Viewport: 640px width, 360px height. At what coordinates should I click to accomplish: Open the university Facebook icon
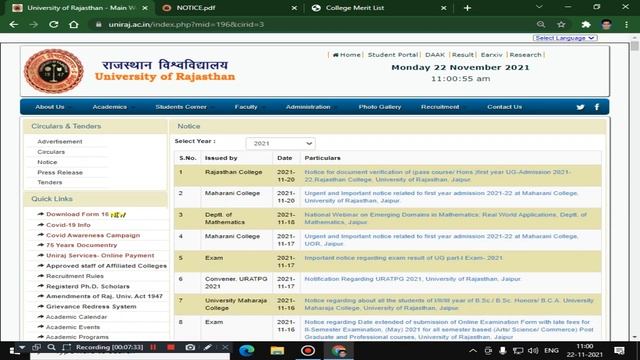pos(597,107)
